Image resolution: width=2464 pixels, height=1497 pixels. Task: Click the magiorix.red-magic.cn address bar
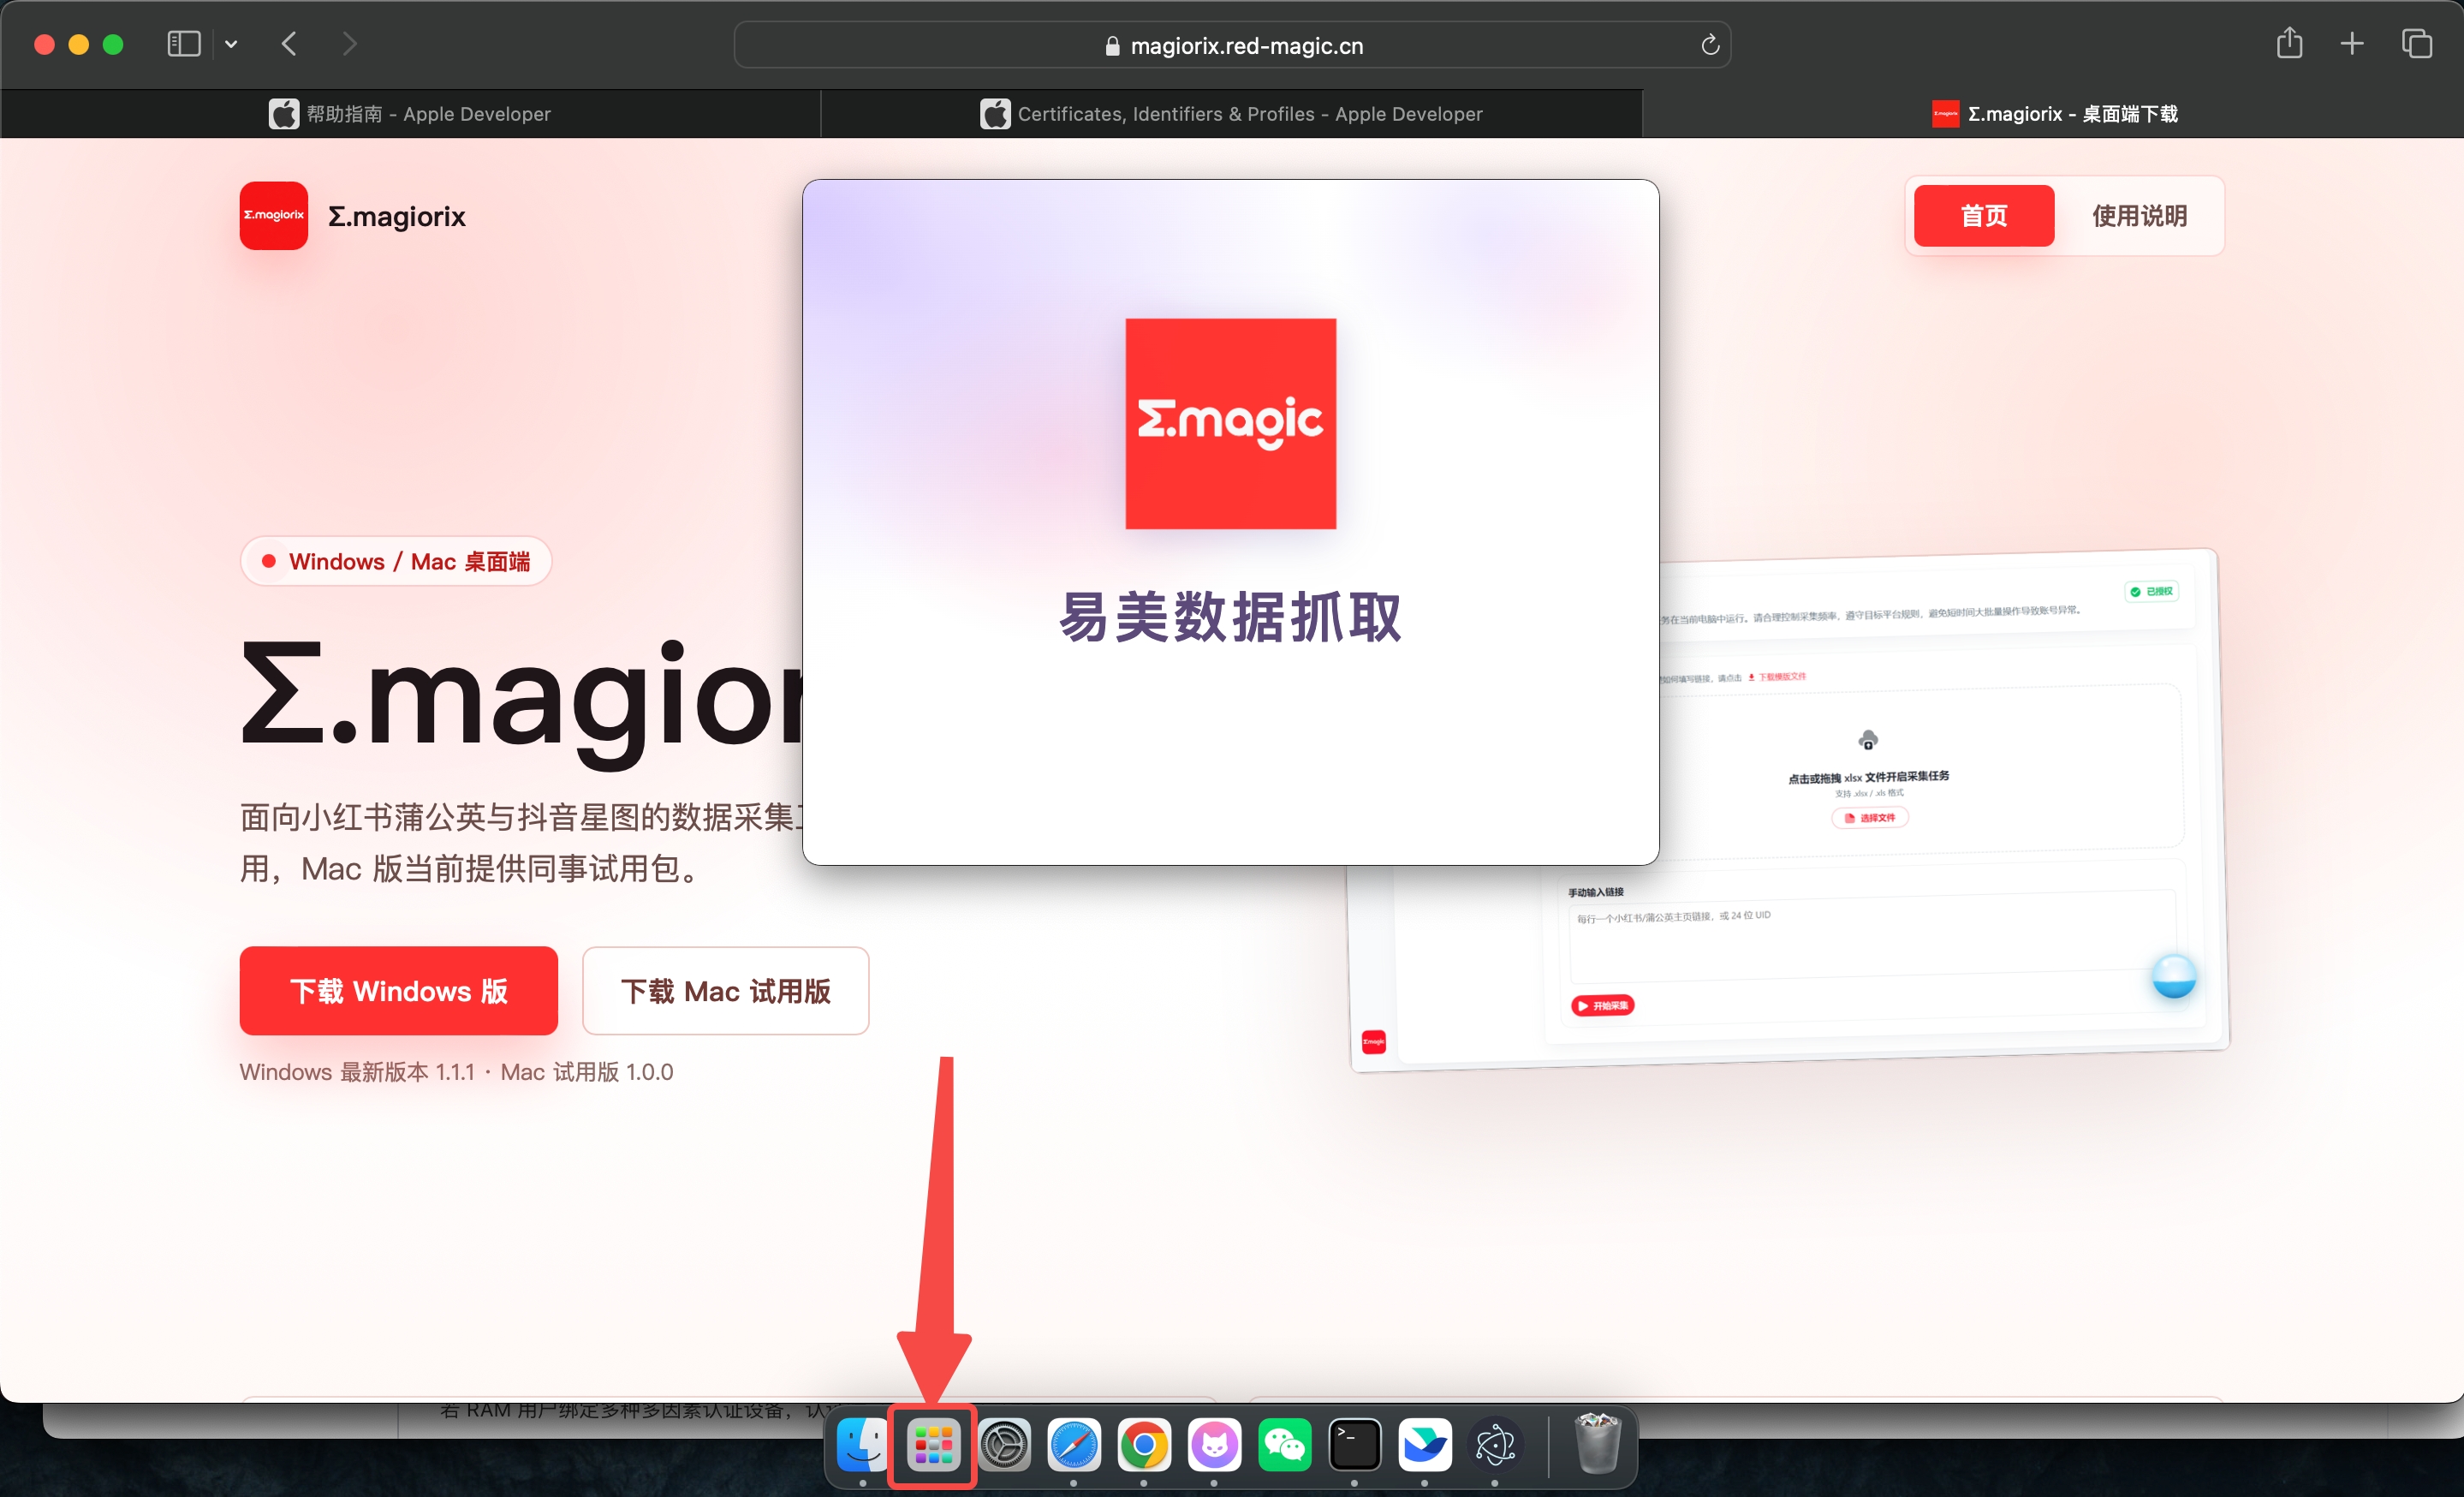click(x=1232, y=45)
